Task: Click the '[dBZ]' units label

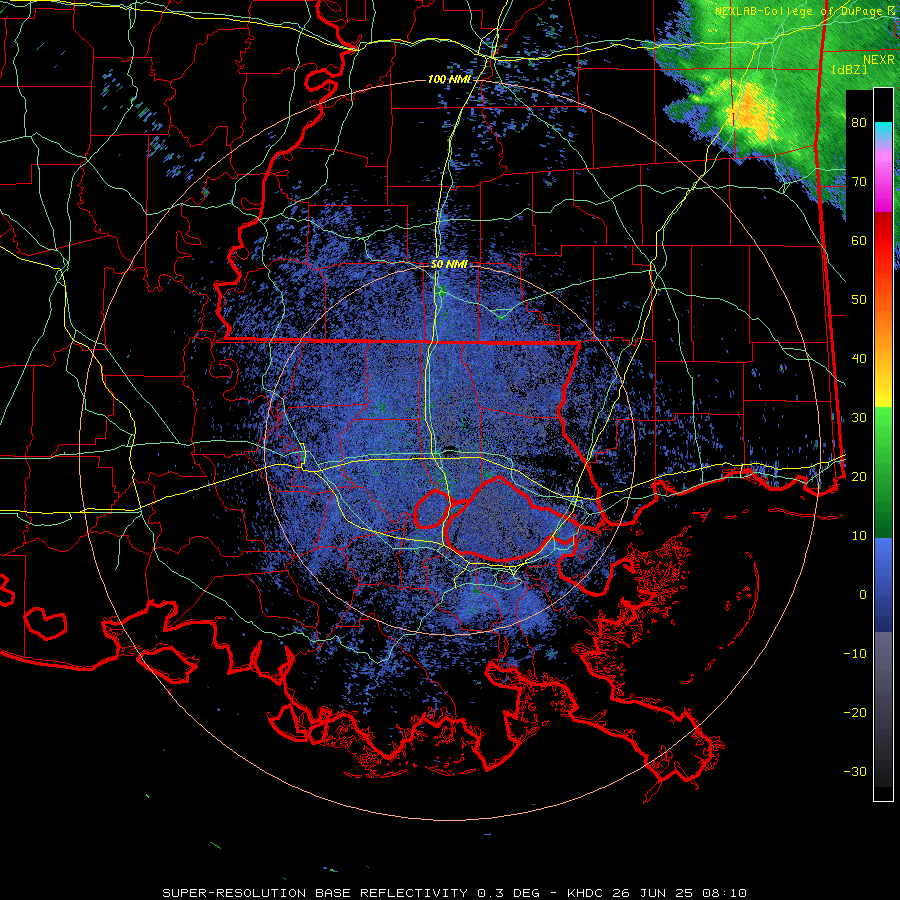Action: [849, 70]
